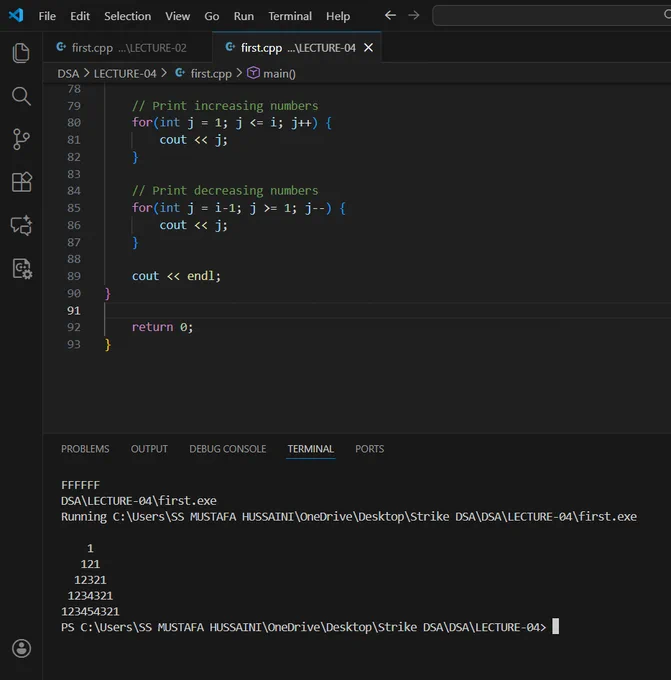Select the TERMINAL panel tab
This screenshot has height=680, width=671.
pyautogui.click(x=311, y=449)
